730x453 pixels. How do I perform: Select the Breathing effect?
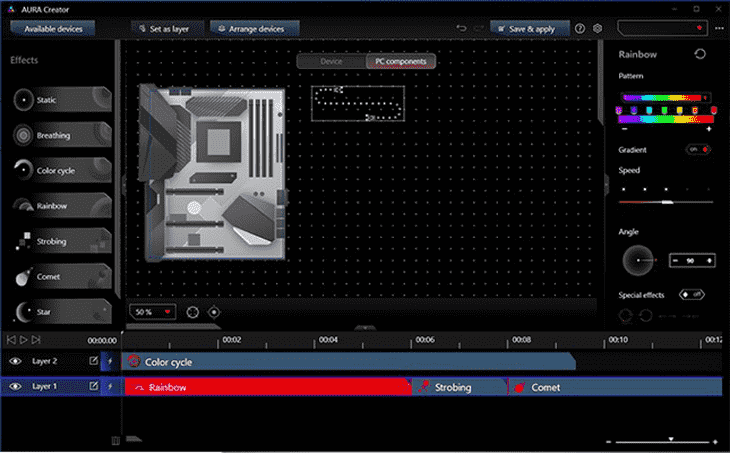click(x=63, y=135)
